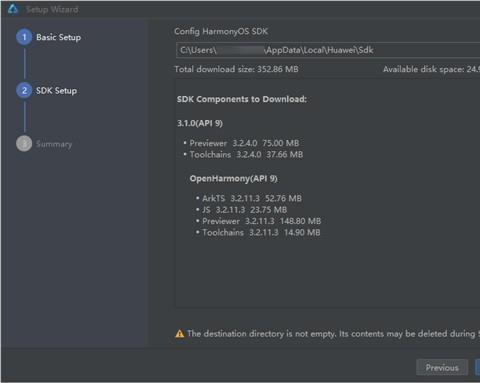Click the Previewer 3.2.4.0 75.00 MB entry
480x383 pixels.
pos(244,143)
